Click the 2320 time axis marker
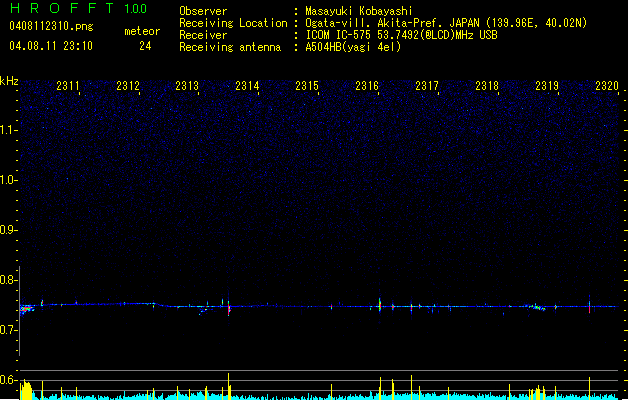This screenshot has width=629, height=400. tap(607, 85)
